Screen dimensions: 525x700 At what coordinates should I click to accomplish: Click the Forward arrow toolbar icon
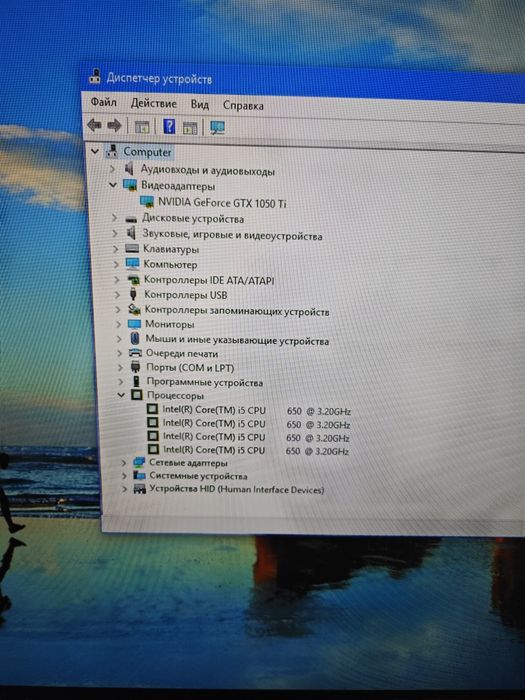(114, 126)
